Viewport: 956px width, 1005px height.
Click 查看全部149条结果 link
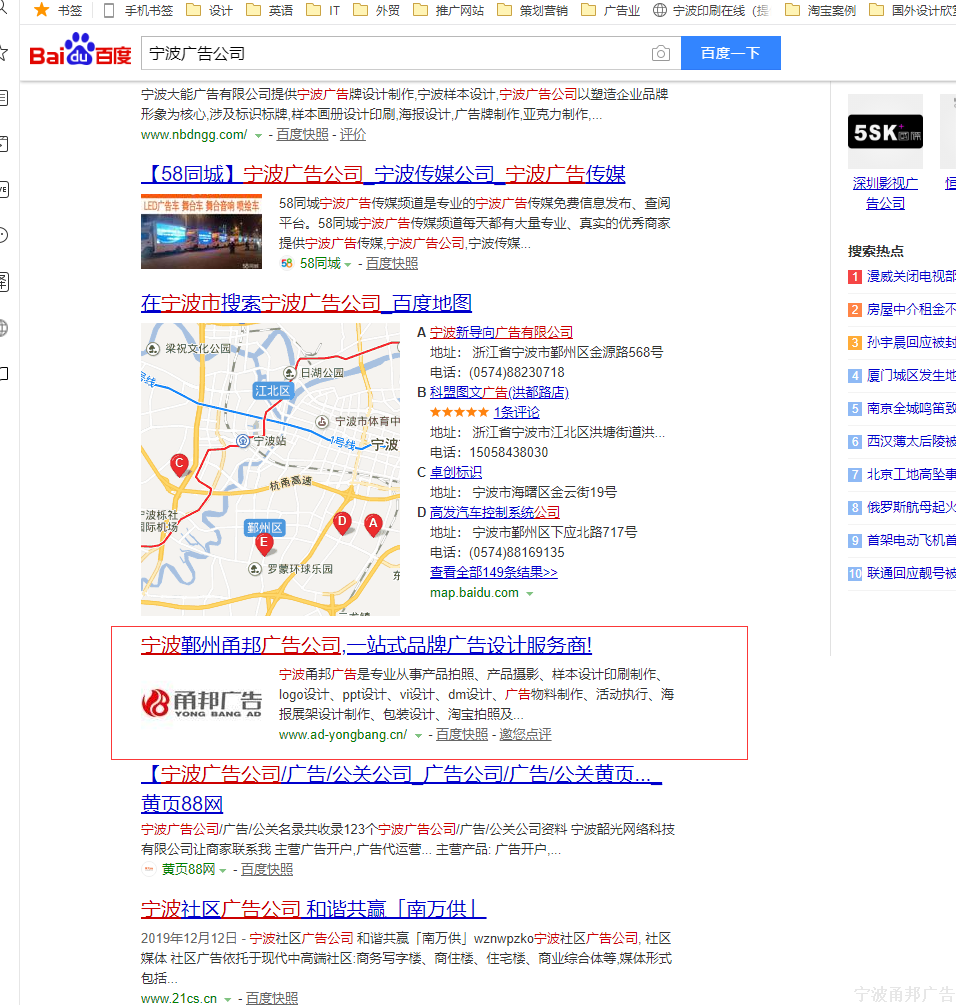point(493,572)
